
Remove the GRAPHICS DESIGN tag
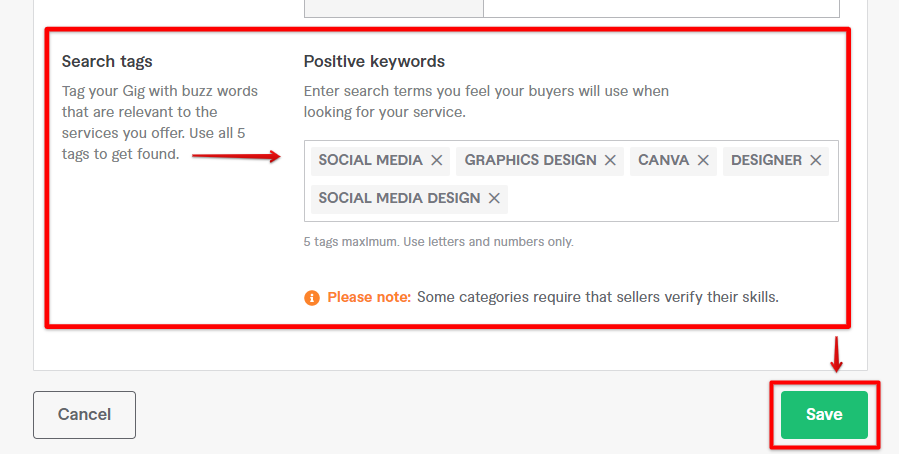click(611, 161)
